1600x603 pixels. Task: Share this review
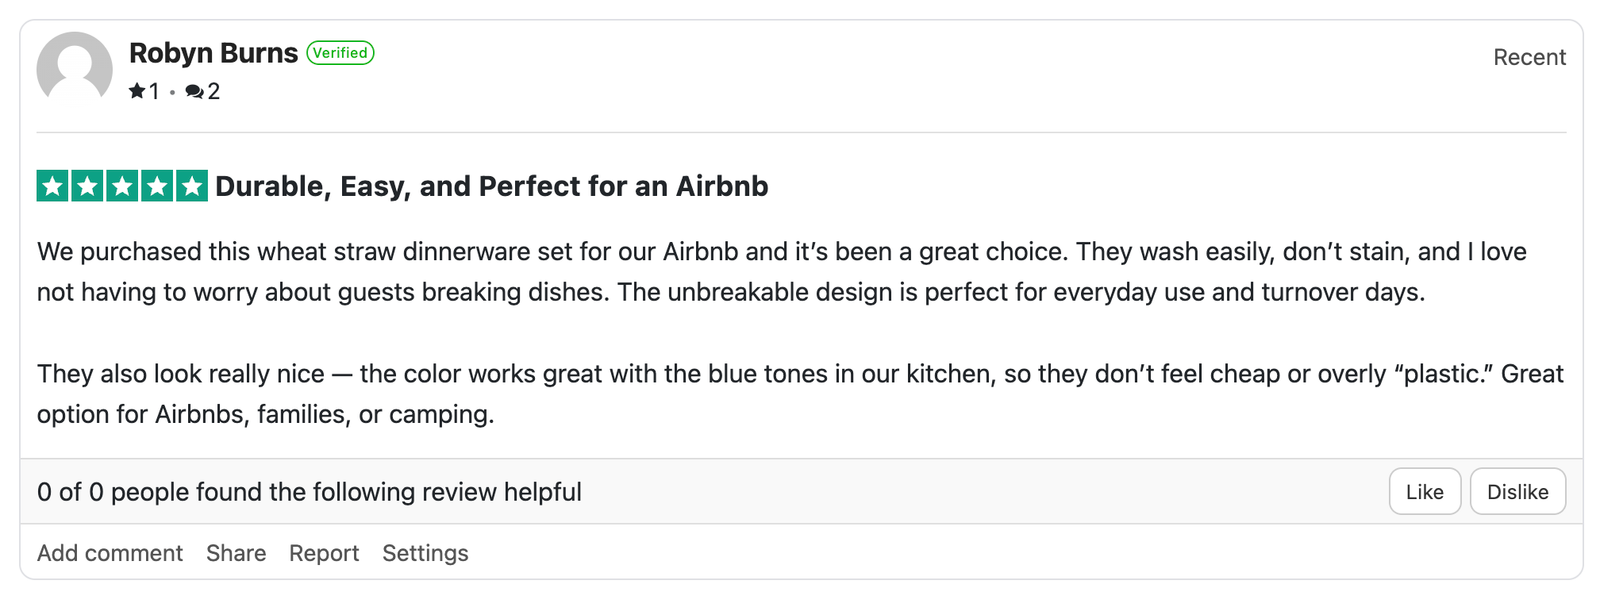236,553
